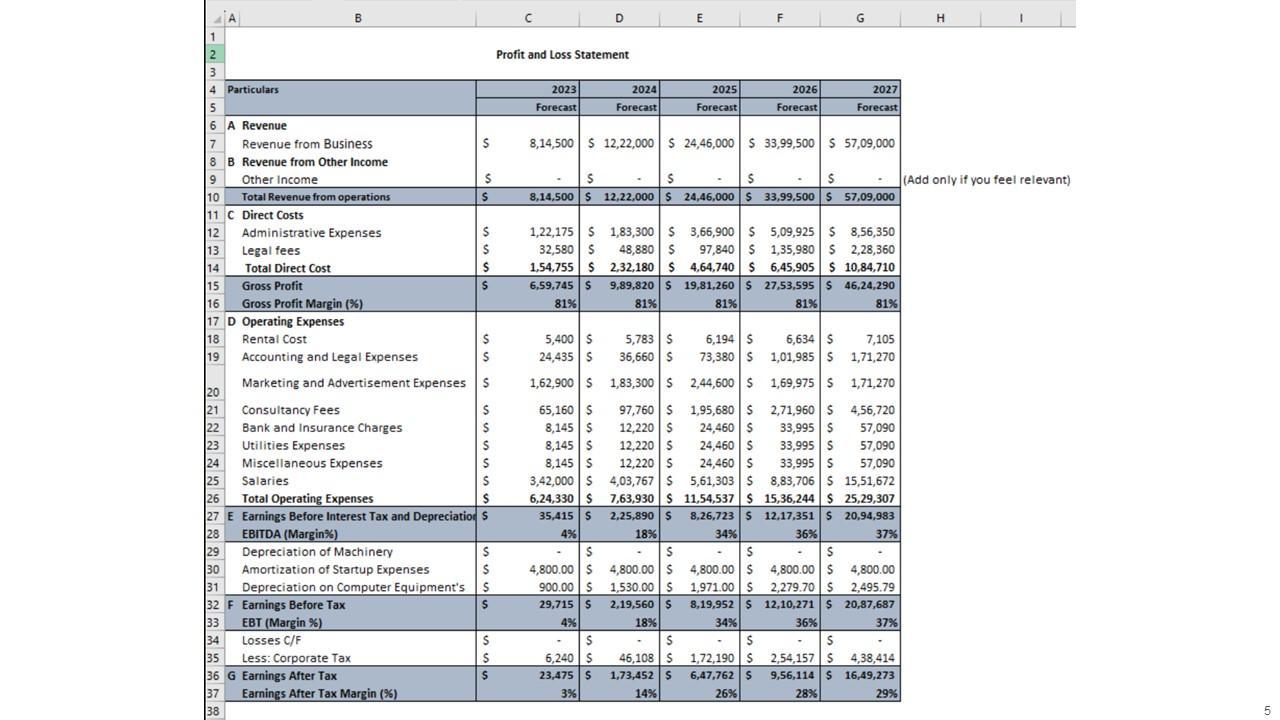1280x720 pixels.
Task: Click 2023 Revenue from Business value
Action: pos(551,144)
